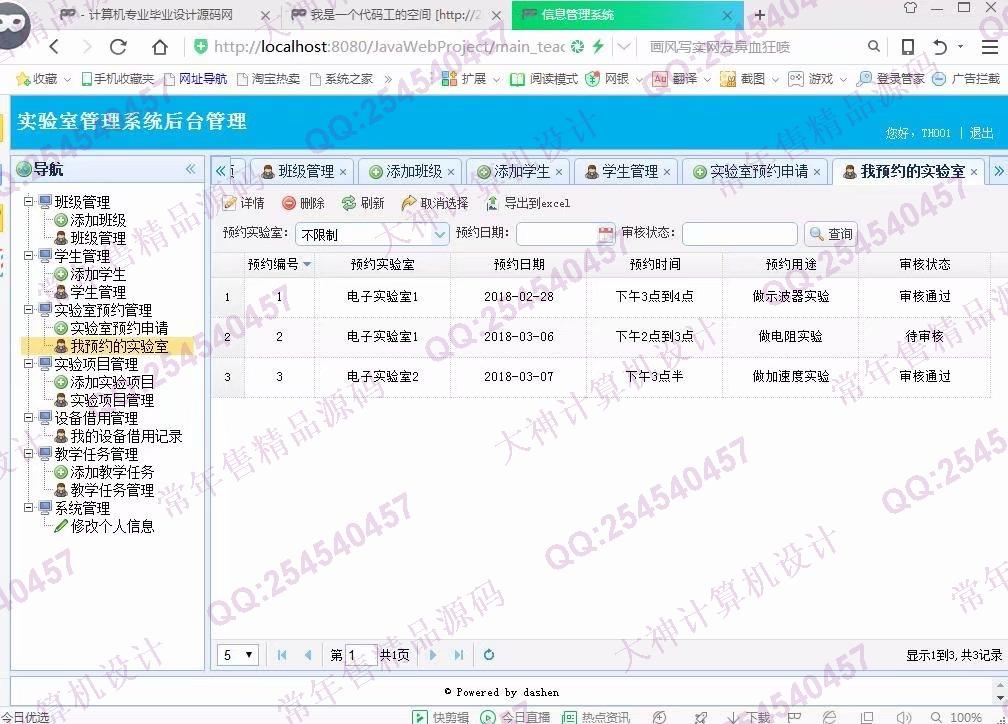The height and width of the screenshot is (724, 1008).
Task: Reload table with pager refresh icon
Action: (x=489, y=655)
